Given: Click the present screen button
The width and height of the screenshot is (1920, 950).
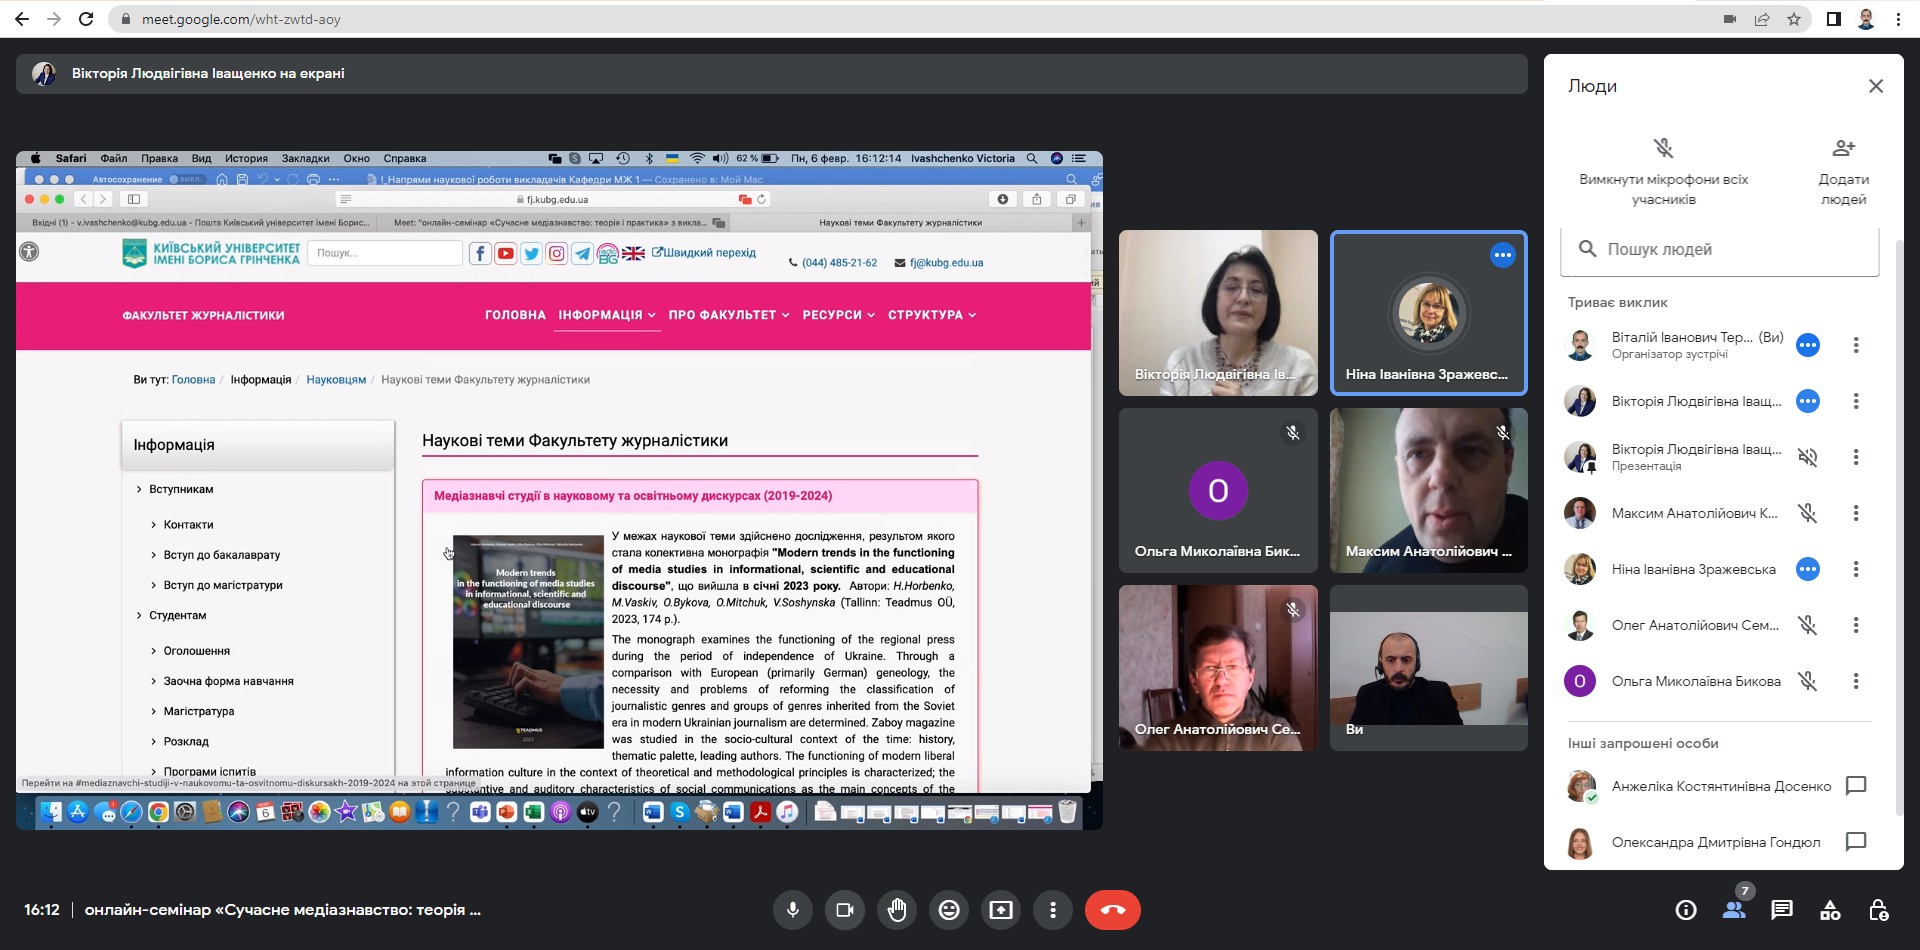Looking at the screenshot, I should 1001,910.
